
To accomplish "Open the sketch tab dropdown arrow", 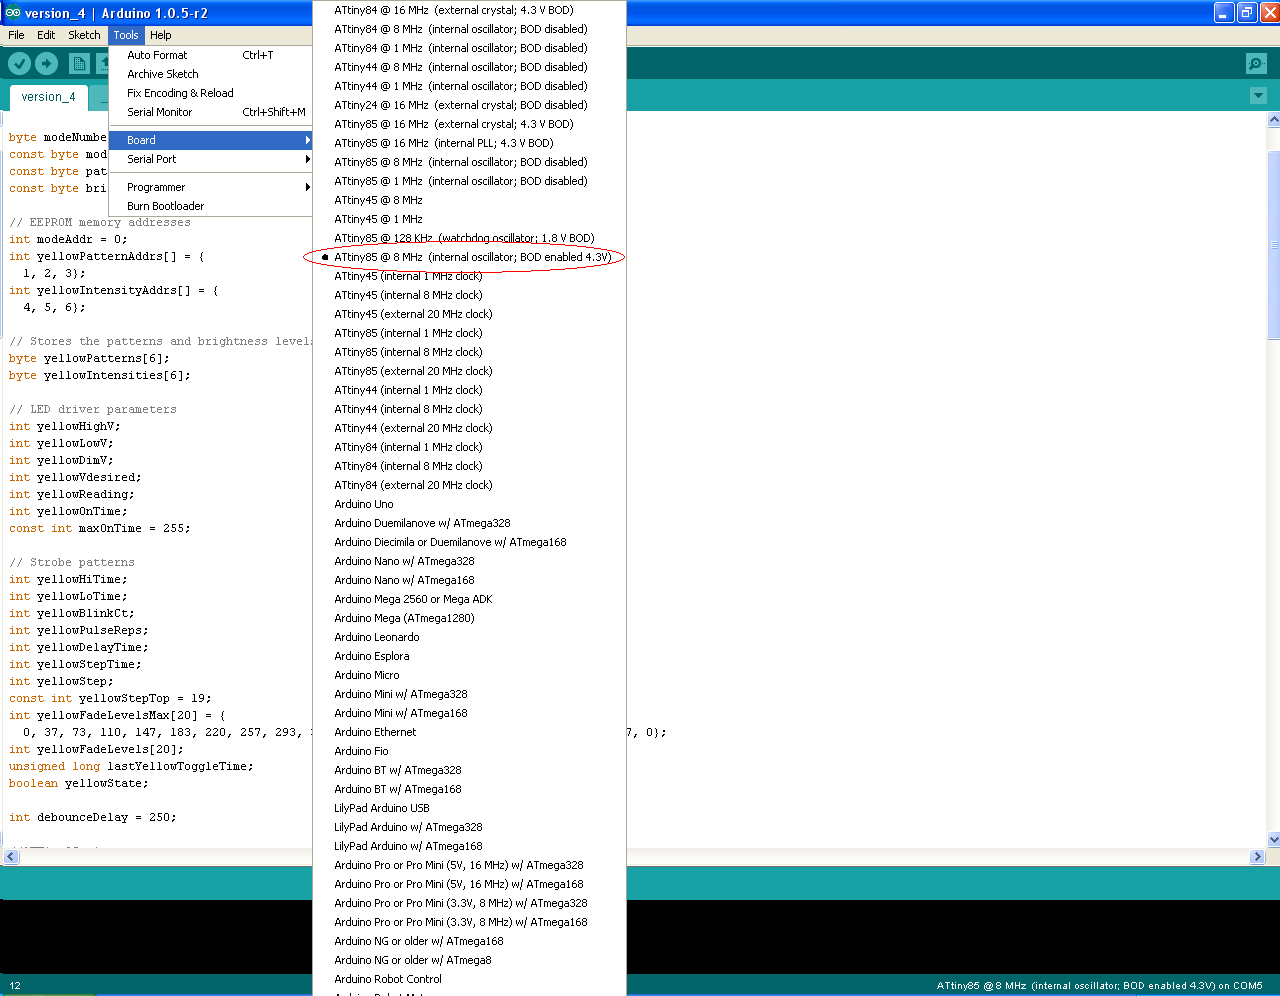I will point(1258,95).
